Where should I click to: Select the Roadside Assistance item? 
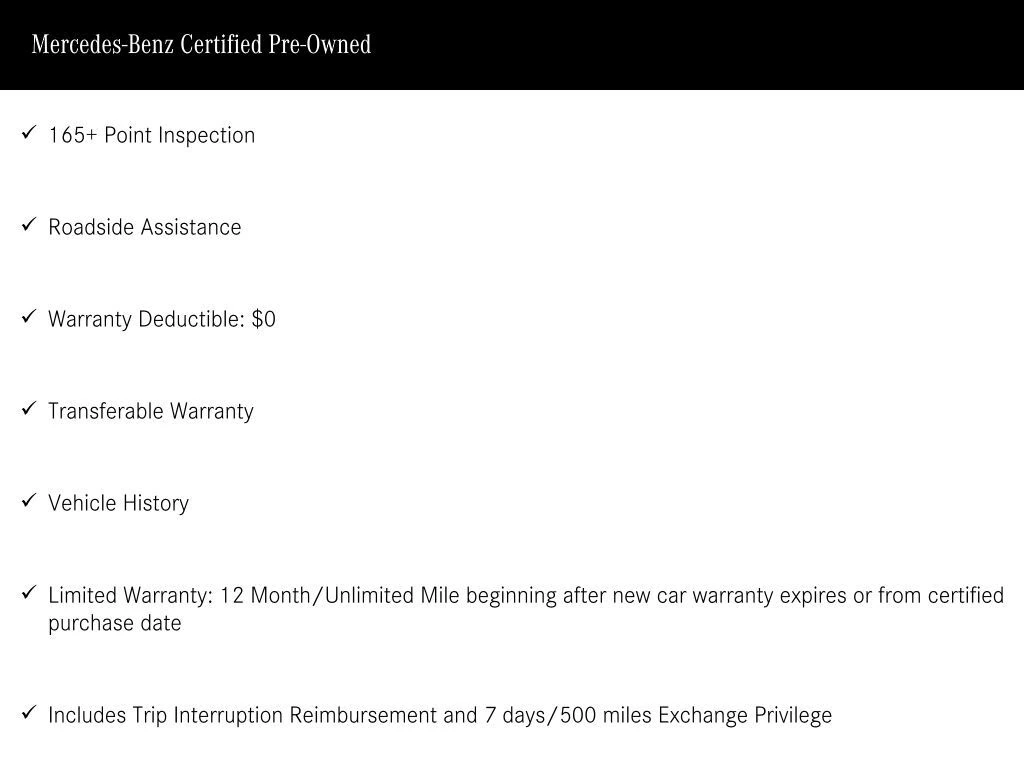pos(144,227)
